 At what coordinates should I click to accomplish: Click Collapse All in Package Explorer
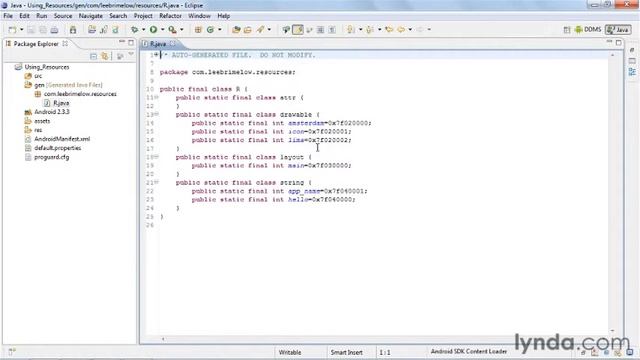coord(93,56)
